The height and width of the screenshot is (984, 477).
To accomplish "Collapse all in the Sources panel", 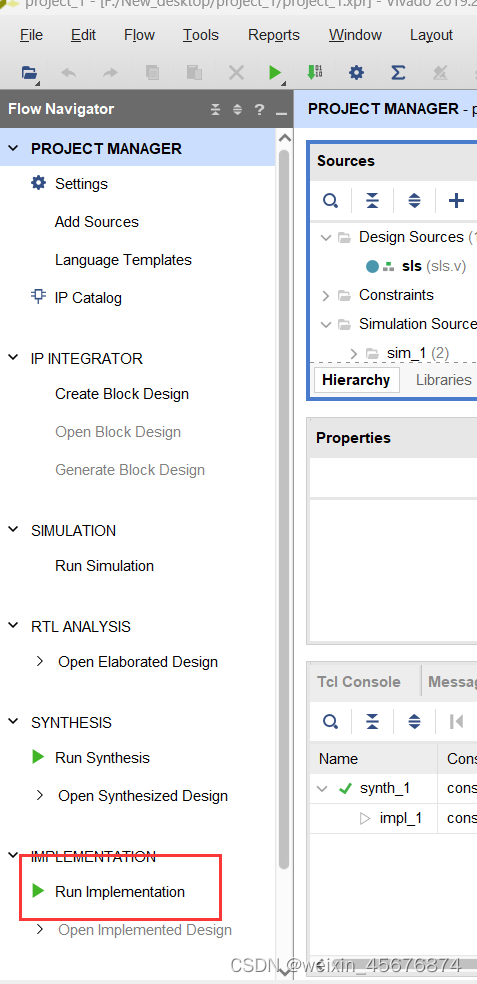I will point(372,201).
